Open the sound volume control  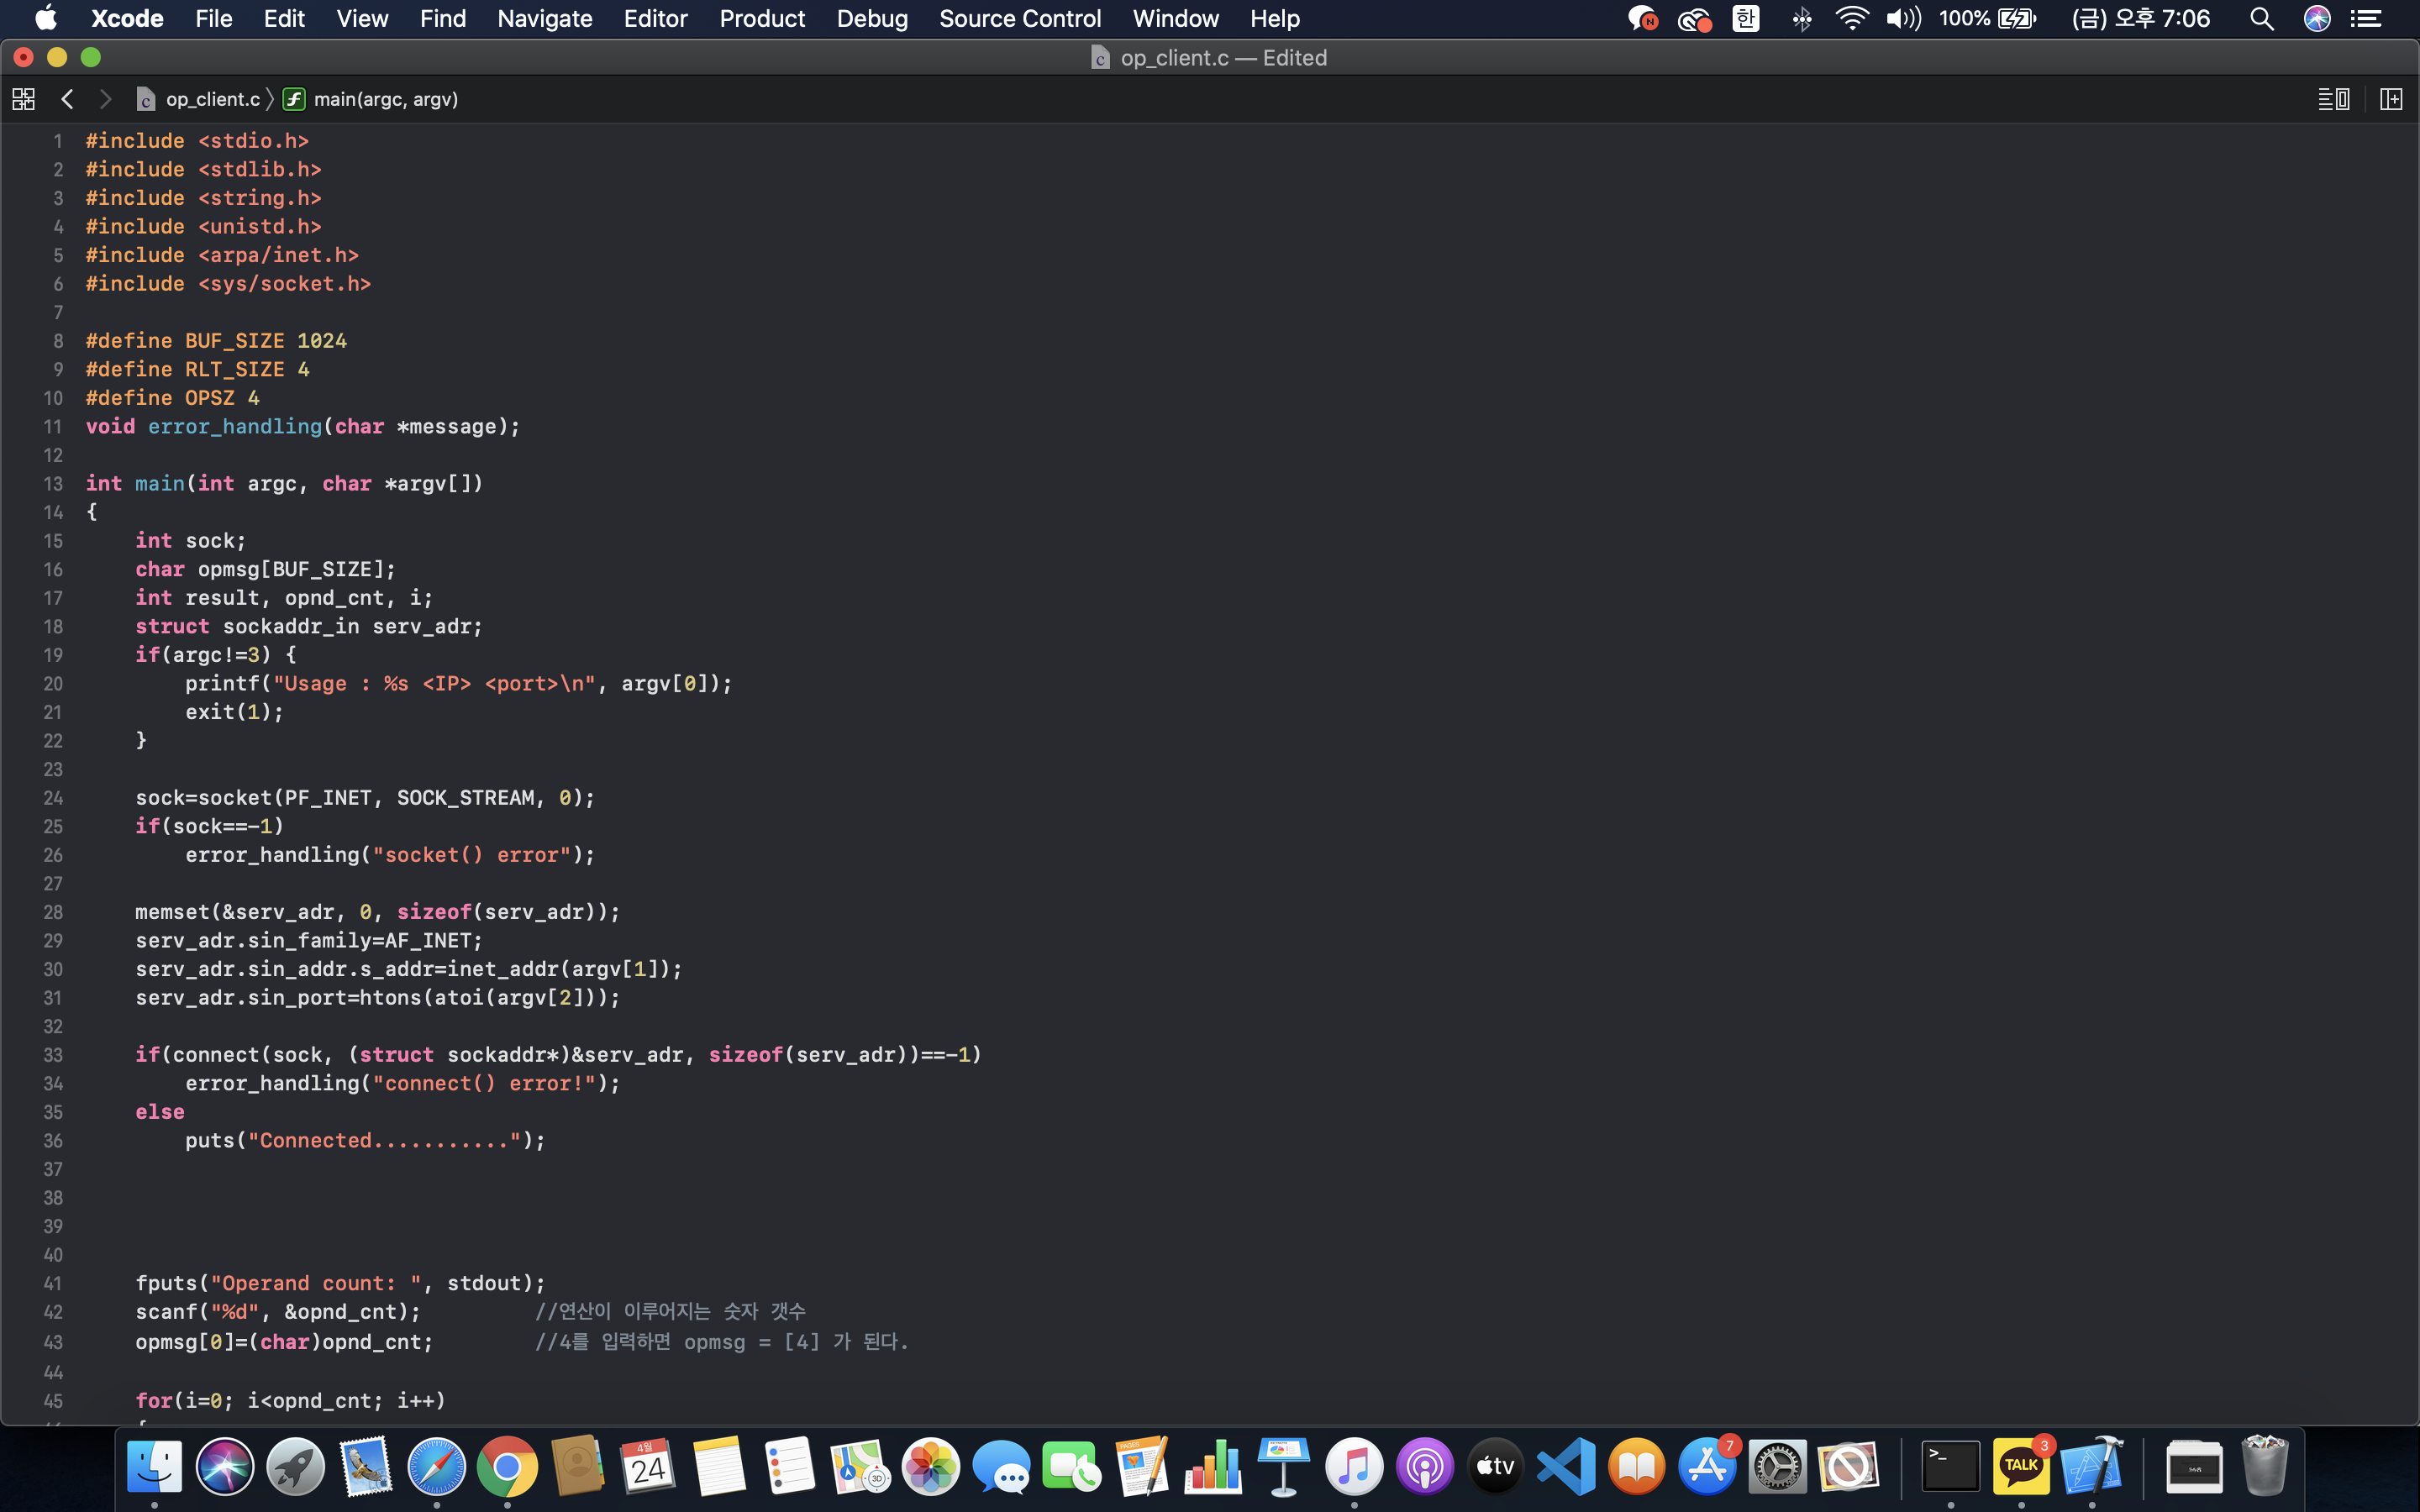click(1903, 18)
